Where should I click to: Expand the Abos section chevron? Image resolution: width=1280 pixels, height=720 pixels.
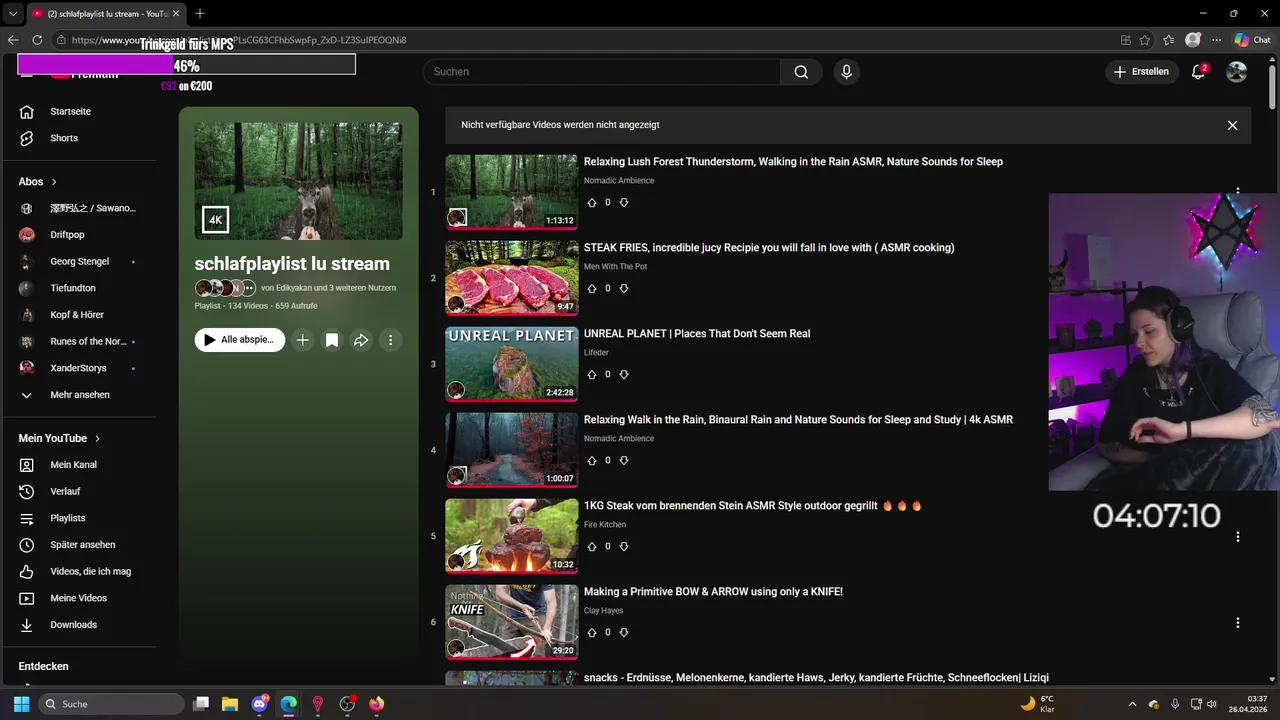[x=54, y=182]
